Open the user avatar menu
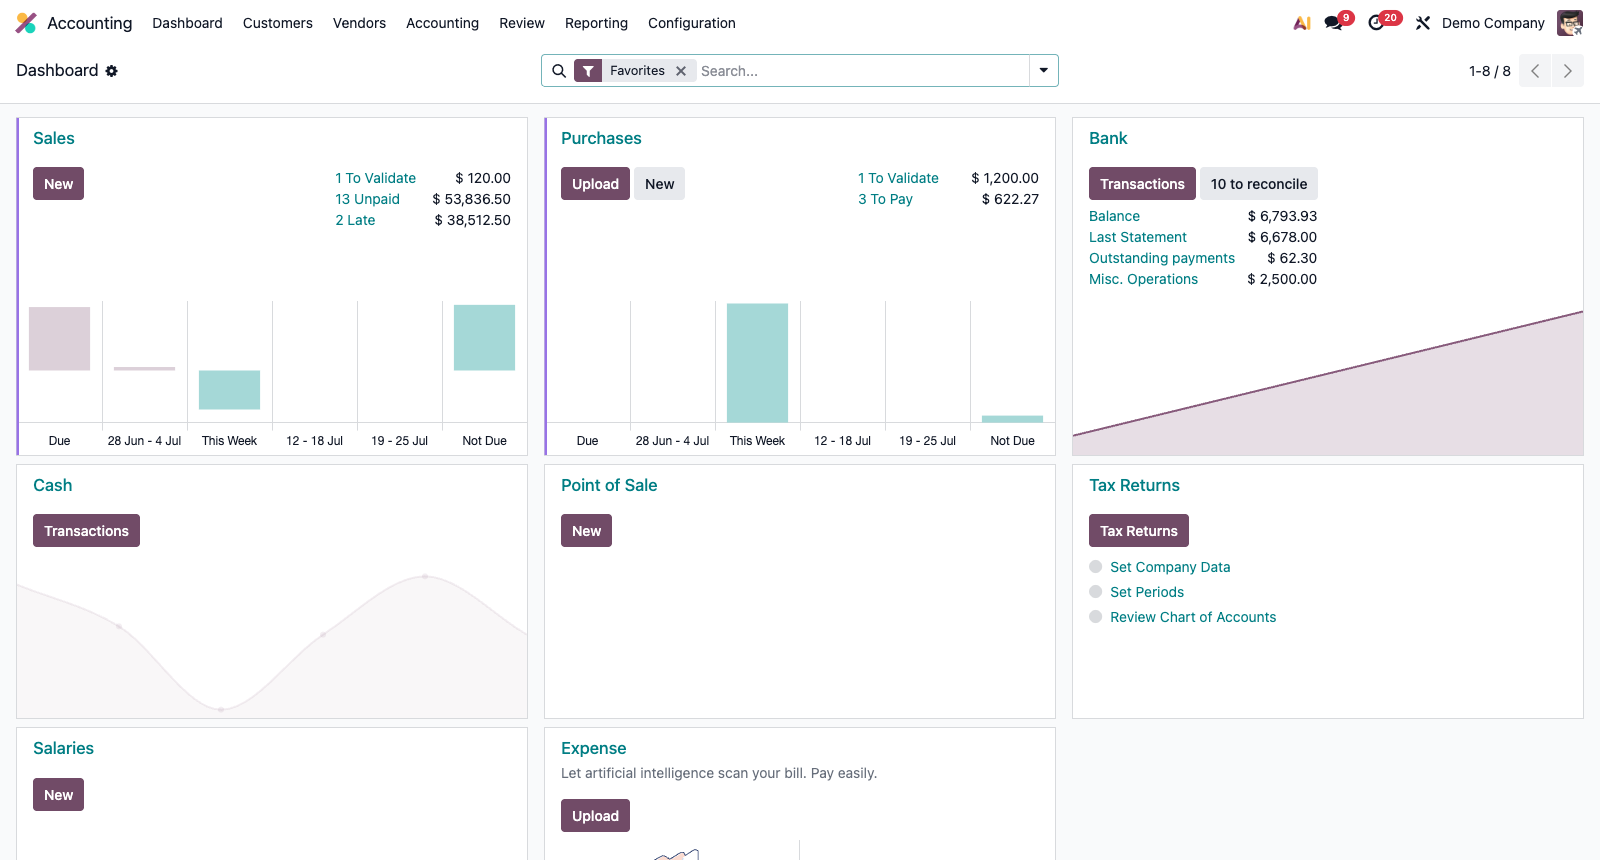 click(1570, 23)
